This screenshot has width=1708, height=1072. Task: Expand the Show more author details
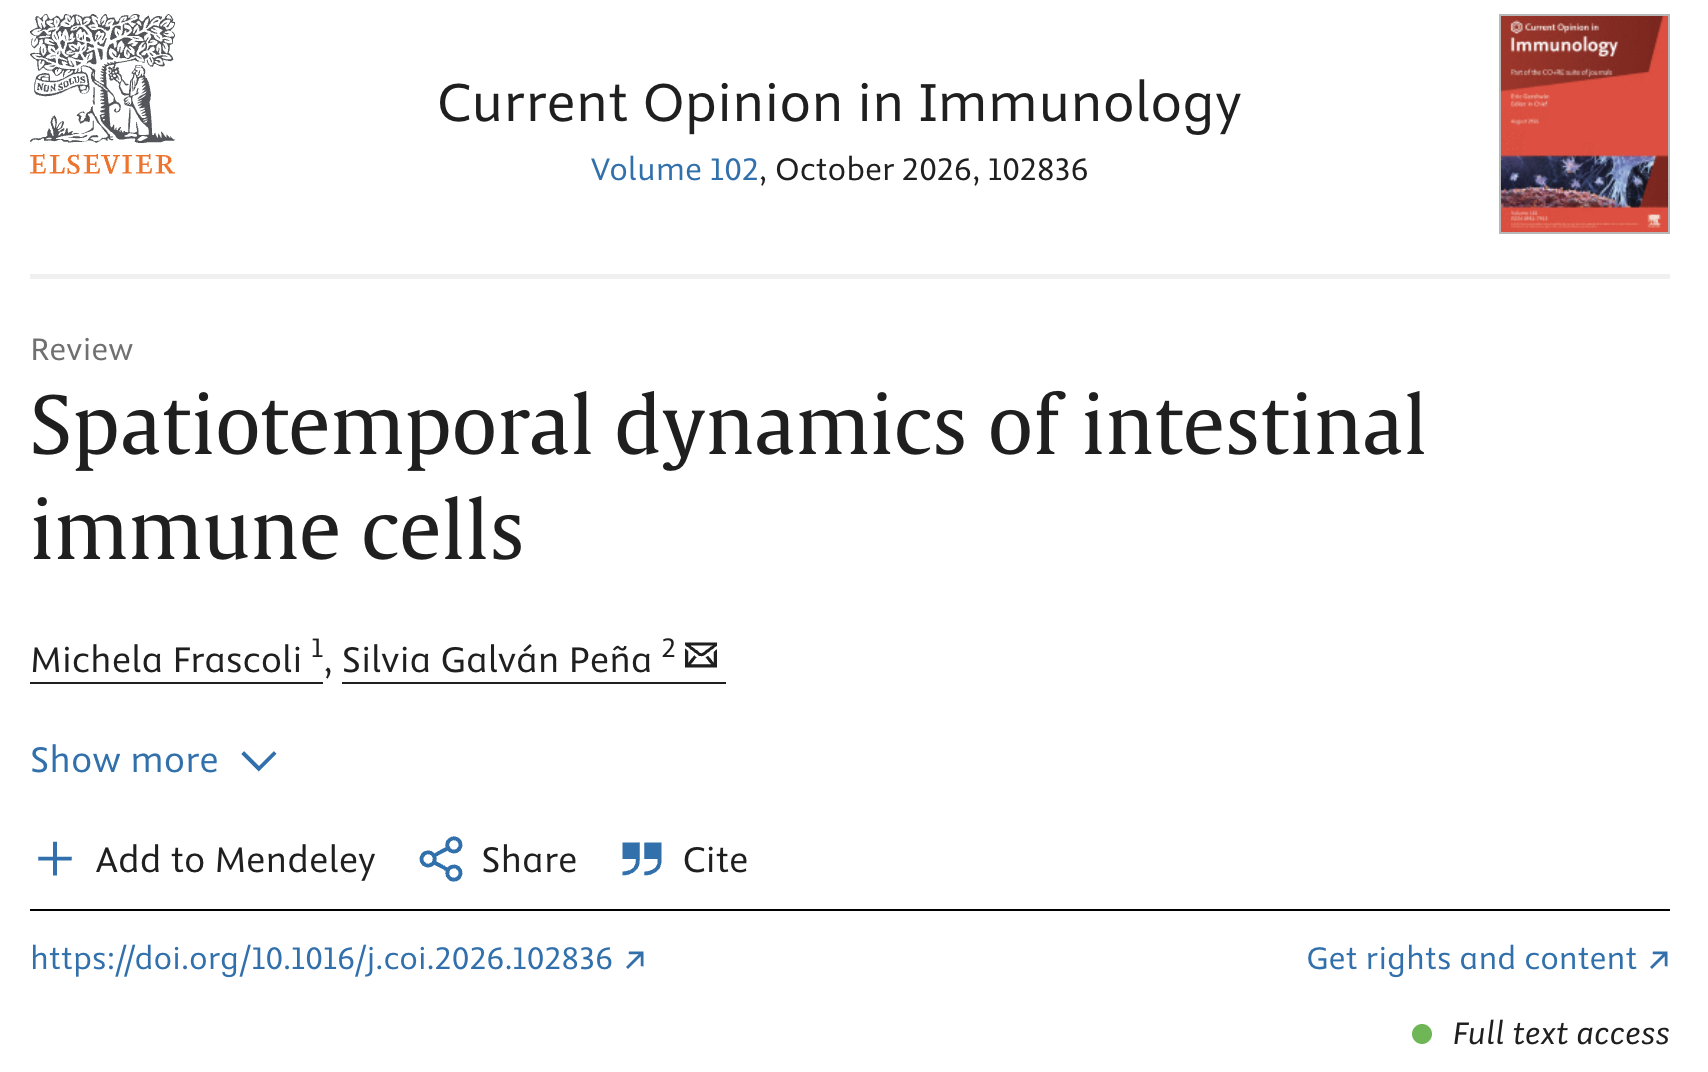coord(153,760)
